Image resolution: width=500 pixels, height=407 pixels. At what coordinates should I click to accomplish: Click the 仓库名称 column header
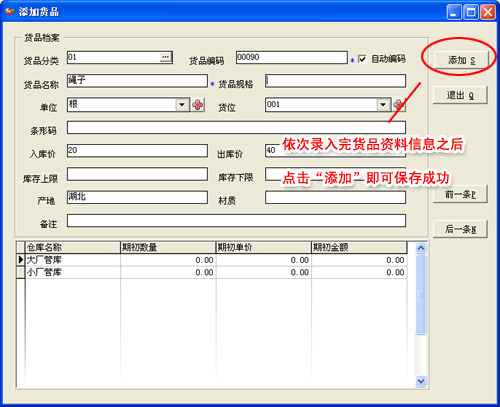[73, 247]
